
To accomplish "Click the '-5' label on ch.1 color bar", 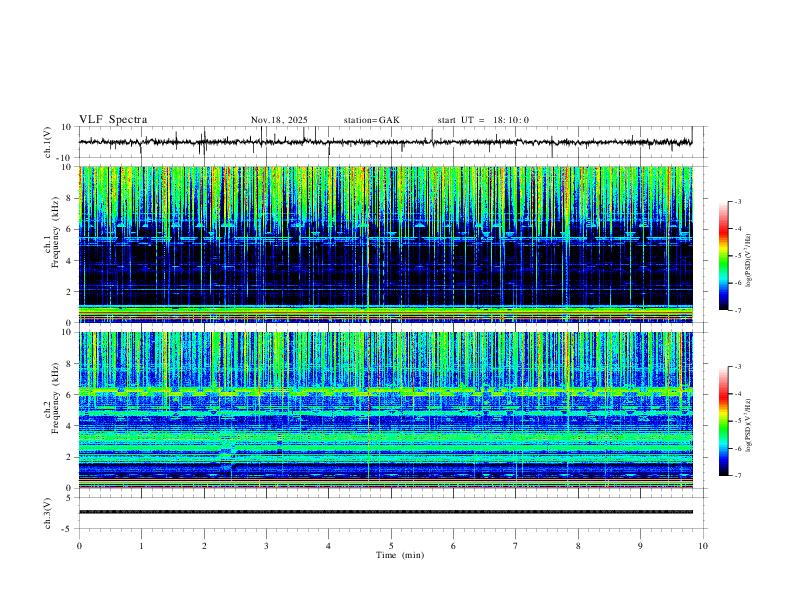I will [737, 256].
